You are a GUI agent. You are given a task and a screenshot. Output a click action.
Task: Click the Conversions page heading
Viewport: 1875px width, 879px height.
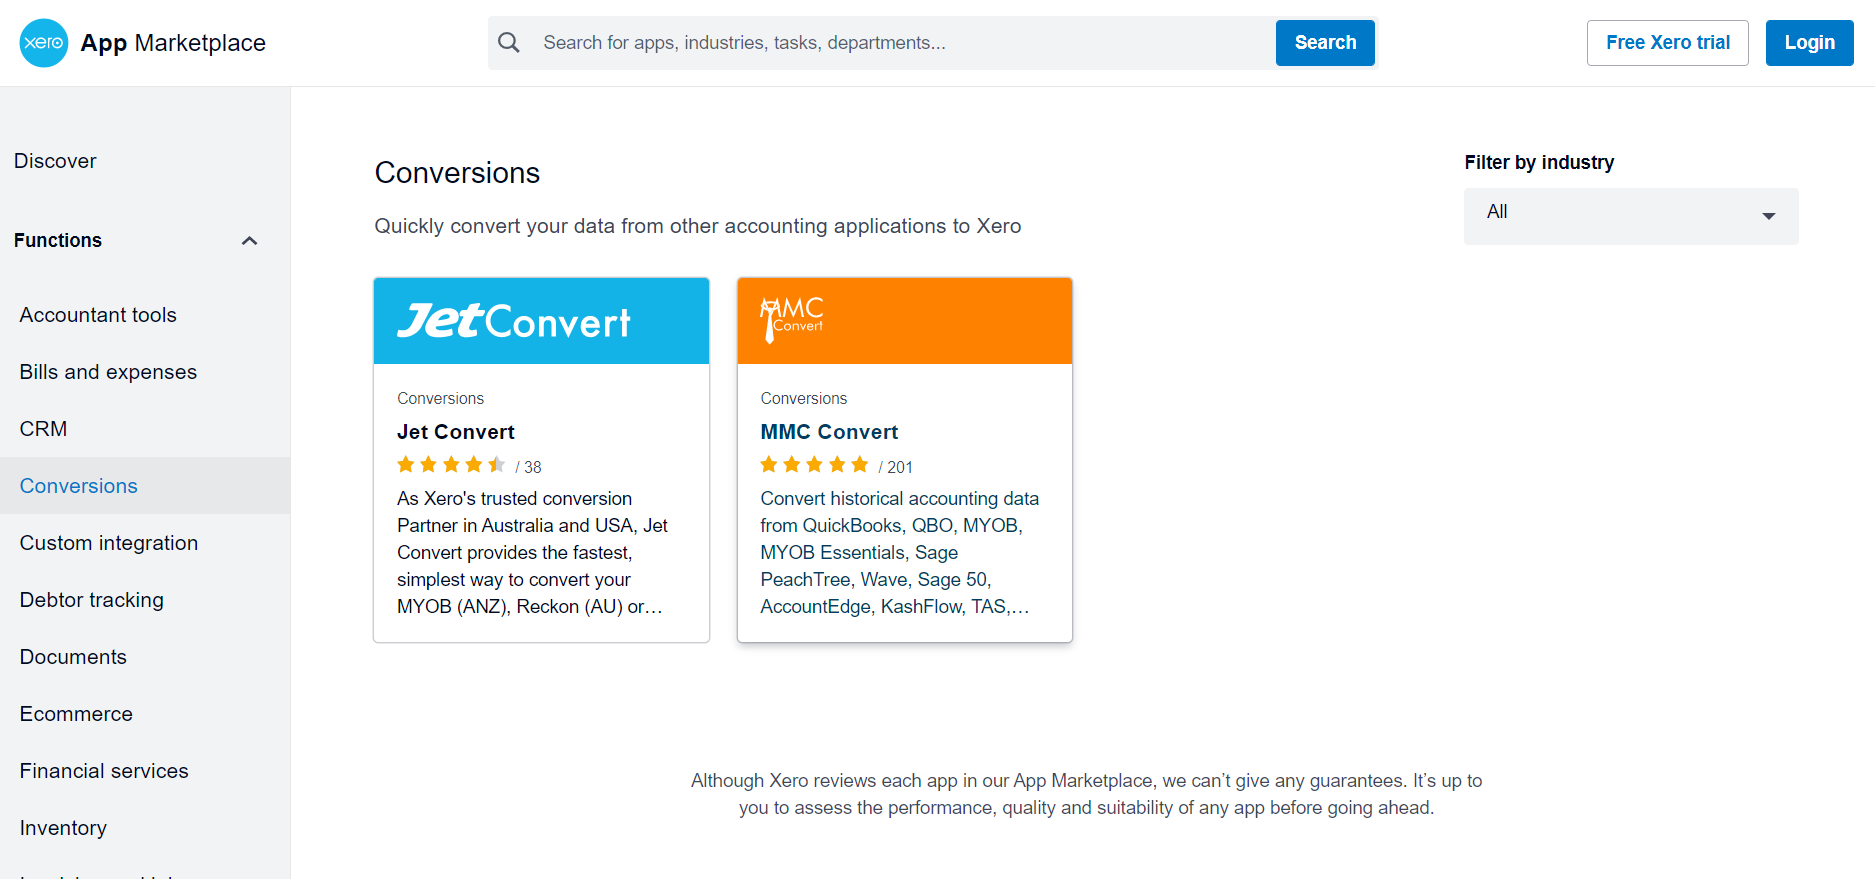click(x=457, y=173)
